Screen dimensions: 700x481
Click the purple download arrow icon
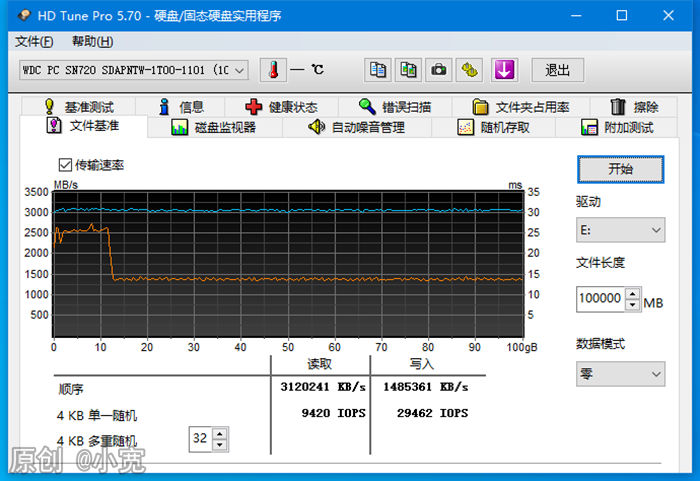pyautogui.click(x=504, y=70)
